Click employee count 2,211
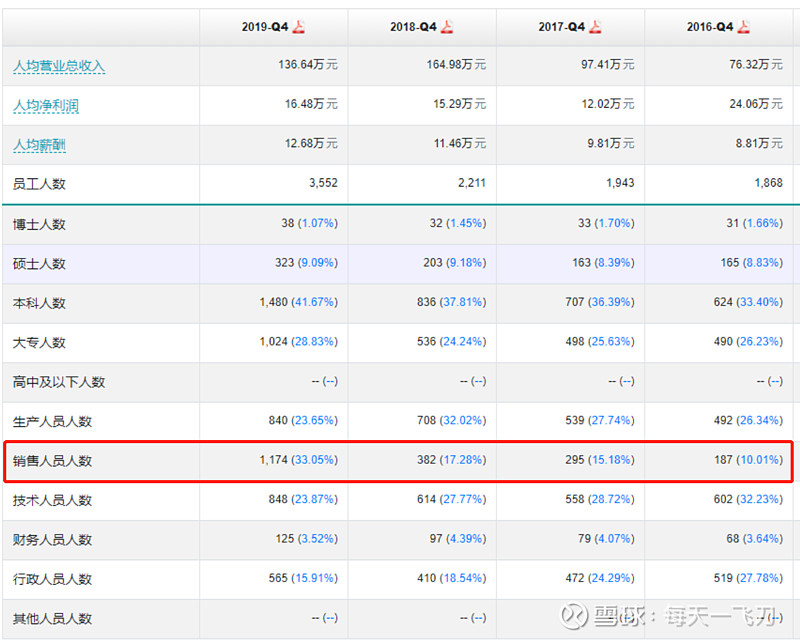 [x=472, y=183]
